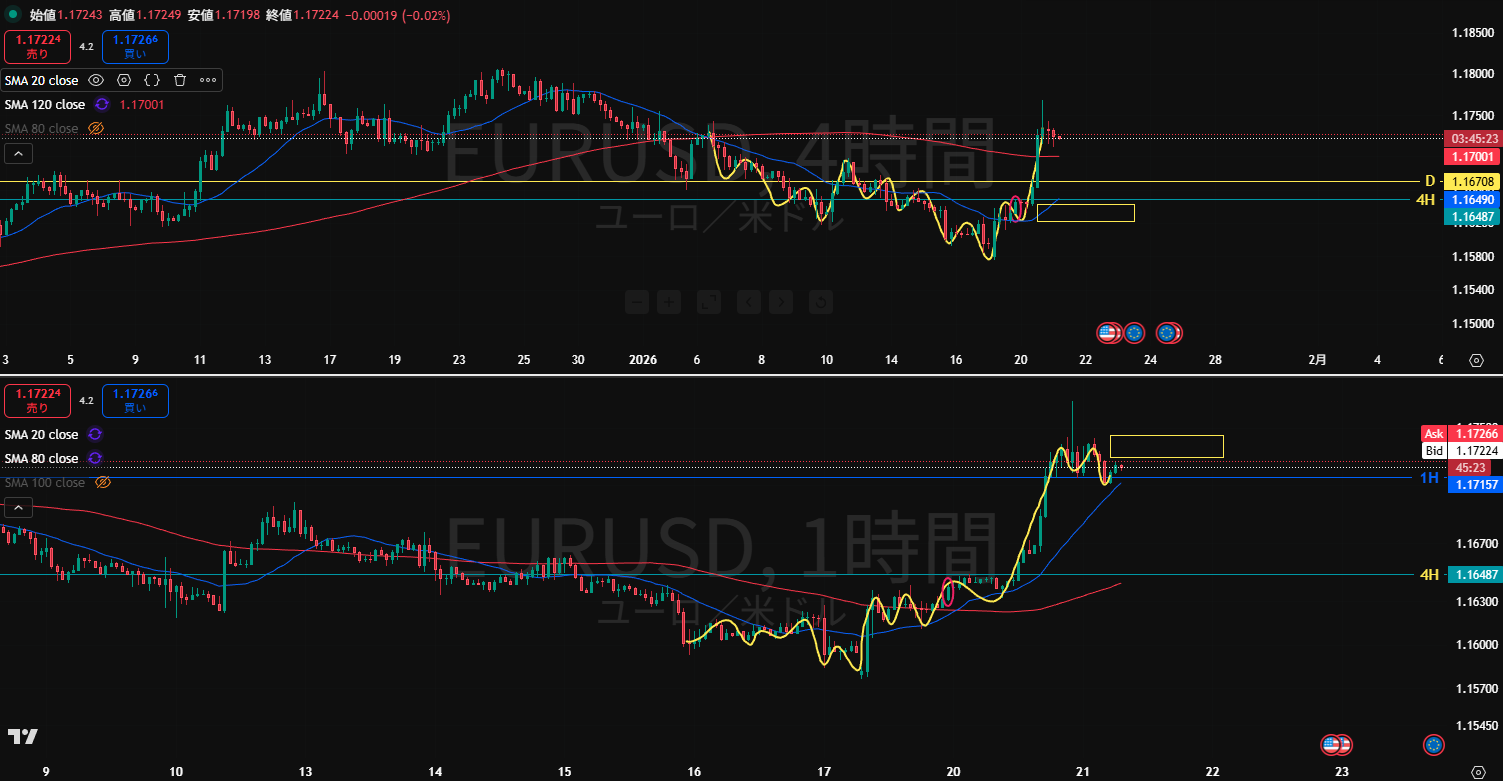Unhide SMA 100 close in the 1-hour chart
The image size is (1503, 781).
102,483
